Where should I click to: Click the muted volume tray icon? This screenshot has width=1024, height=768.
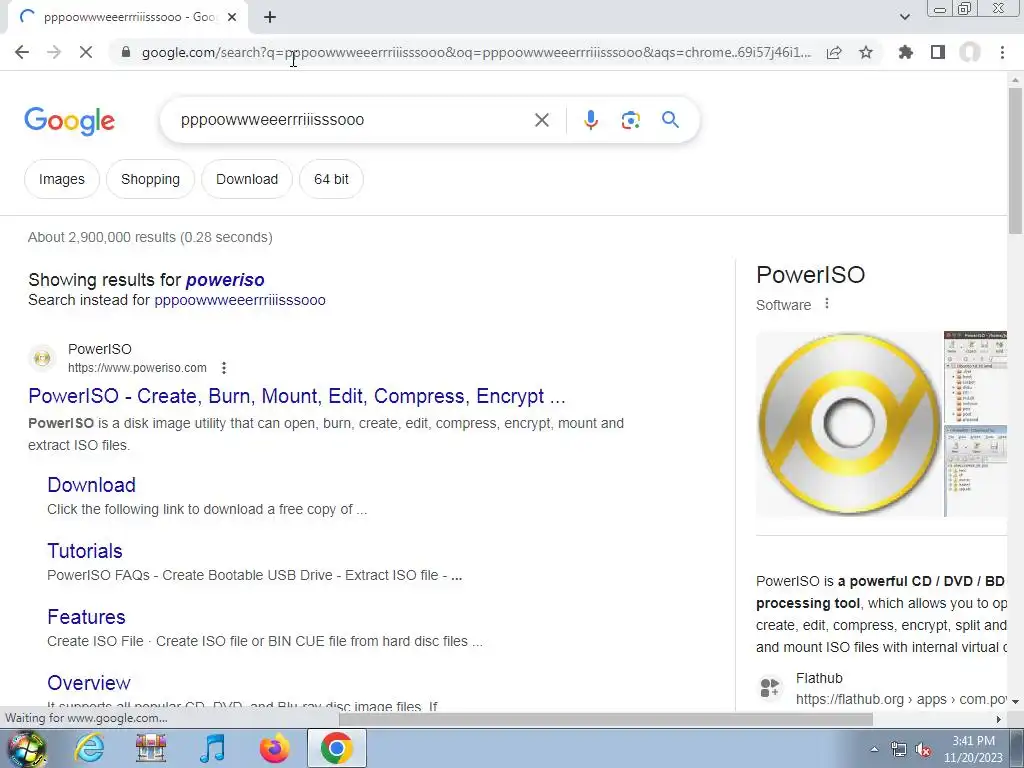(923, 750)
